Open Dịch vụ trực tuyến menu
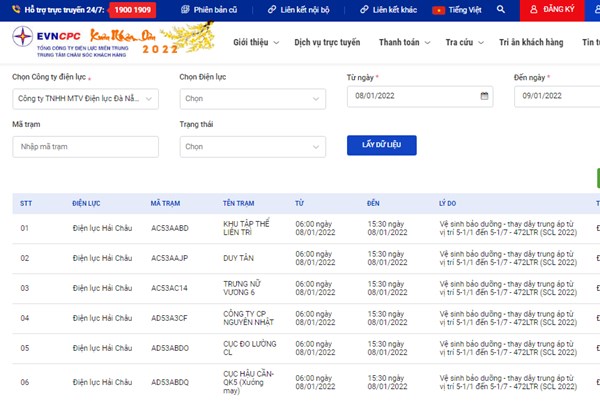Image resolution: width=600 pixels, height=401 pixels. pos(327,42)
